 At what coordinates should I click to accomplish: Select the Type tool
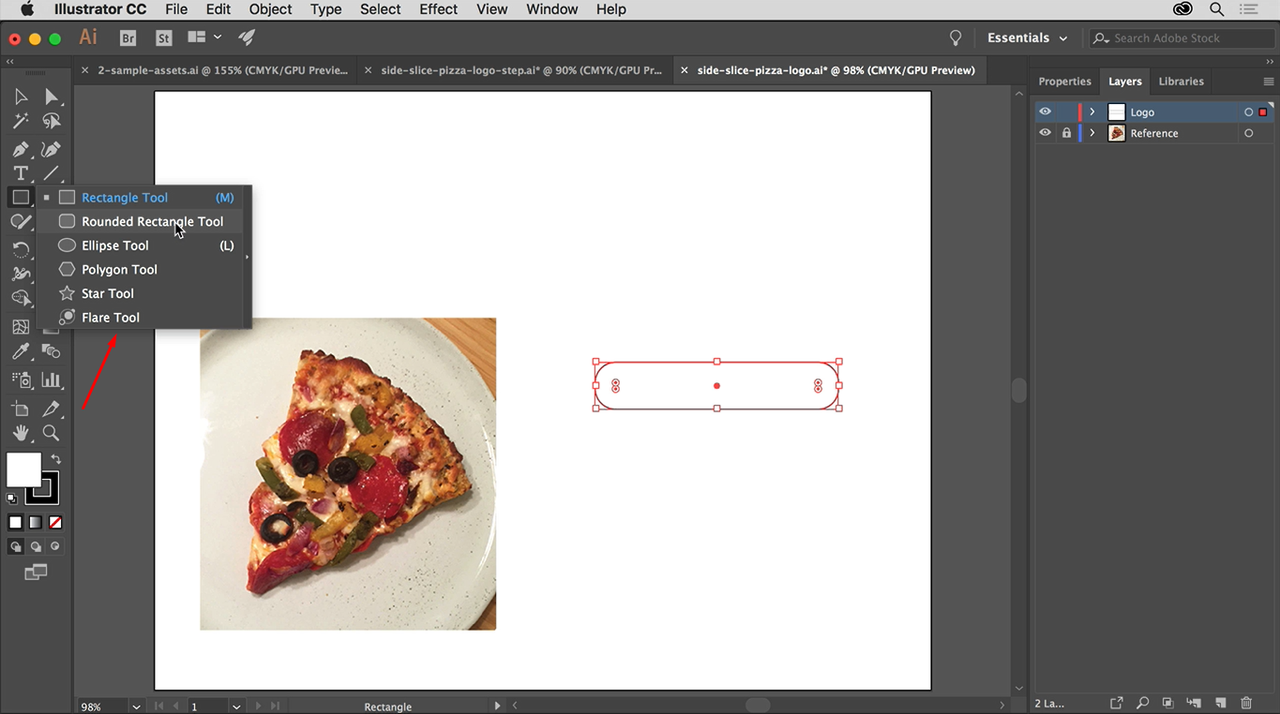click(x=20, y=173)
